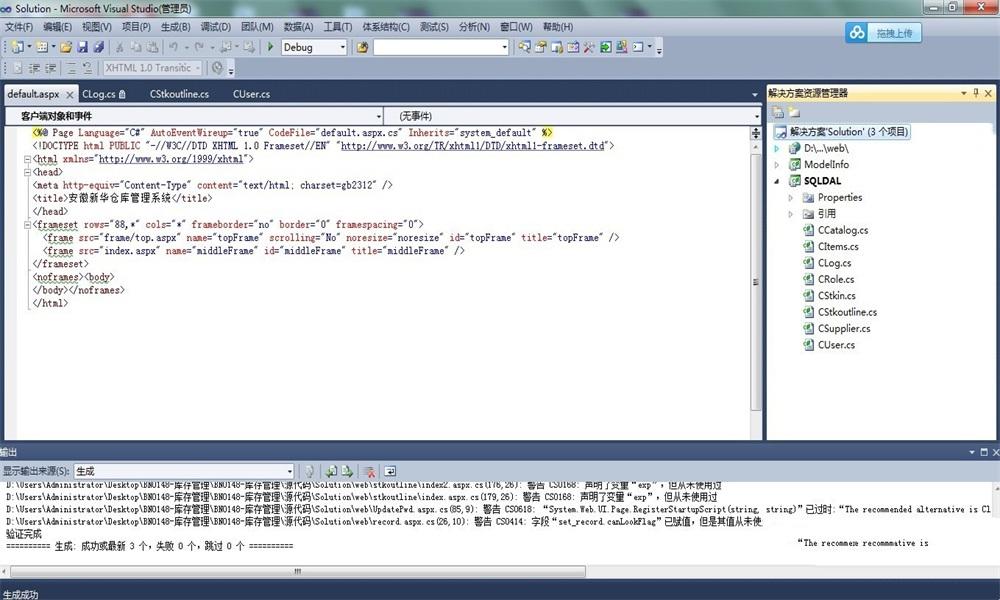The width and height of the screenshot is (1000, 600).
Task: Pin the Solution Explorer panel with the pushpin
Action: point(976,93)
